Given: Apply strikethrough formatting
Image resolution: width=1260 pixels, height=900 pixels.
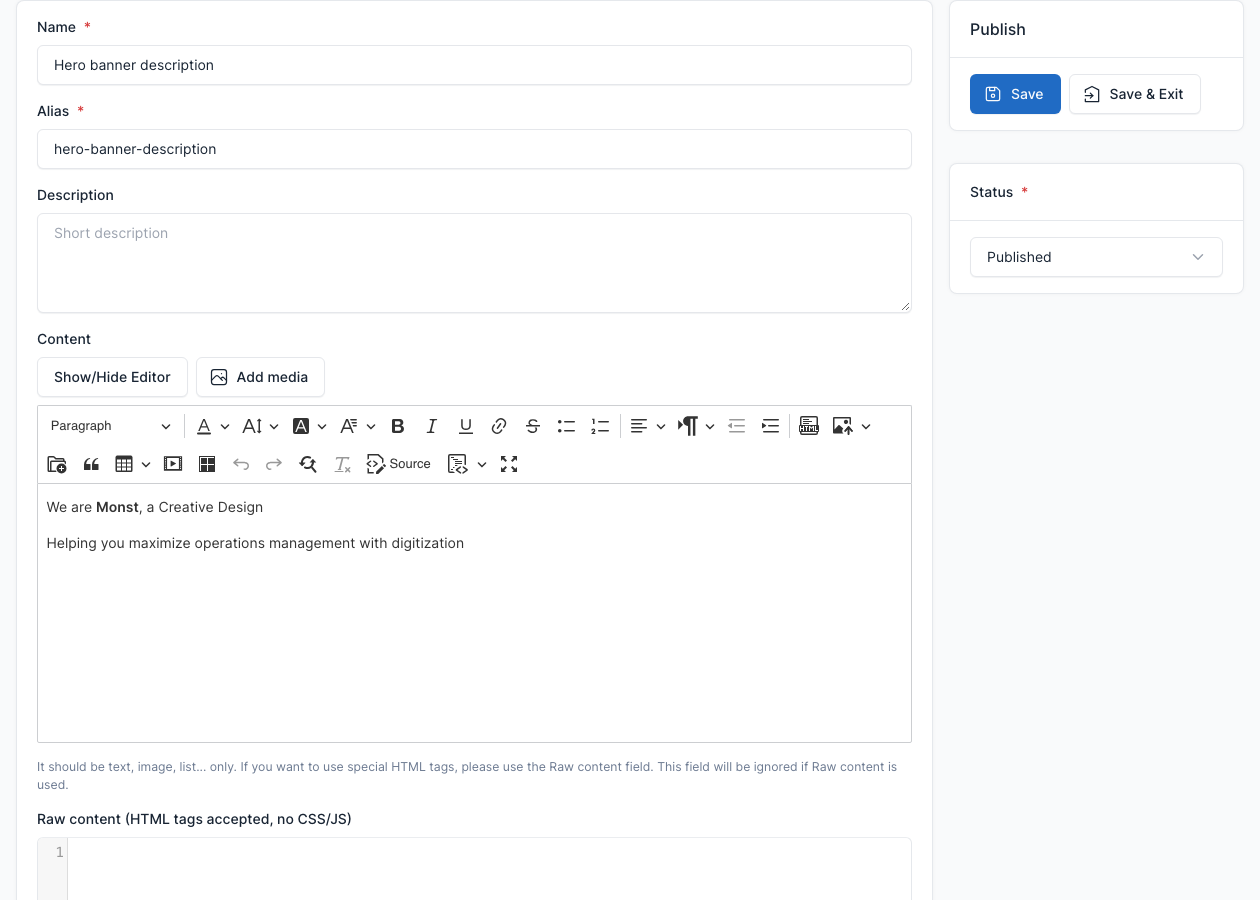Looking at the screenshot, I should click(533, 426).
